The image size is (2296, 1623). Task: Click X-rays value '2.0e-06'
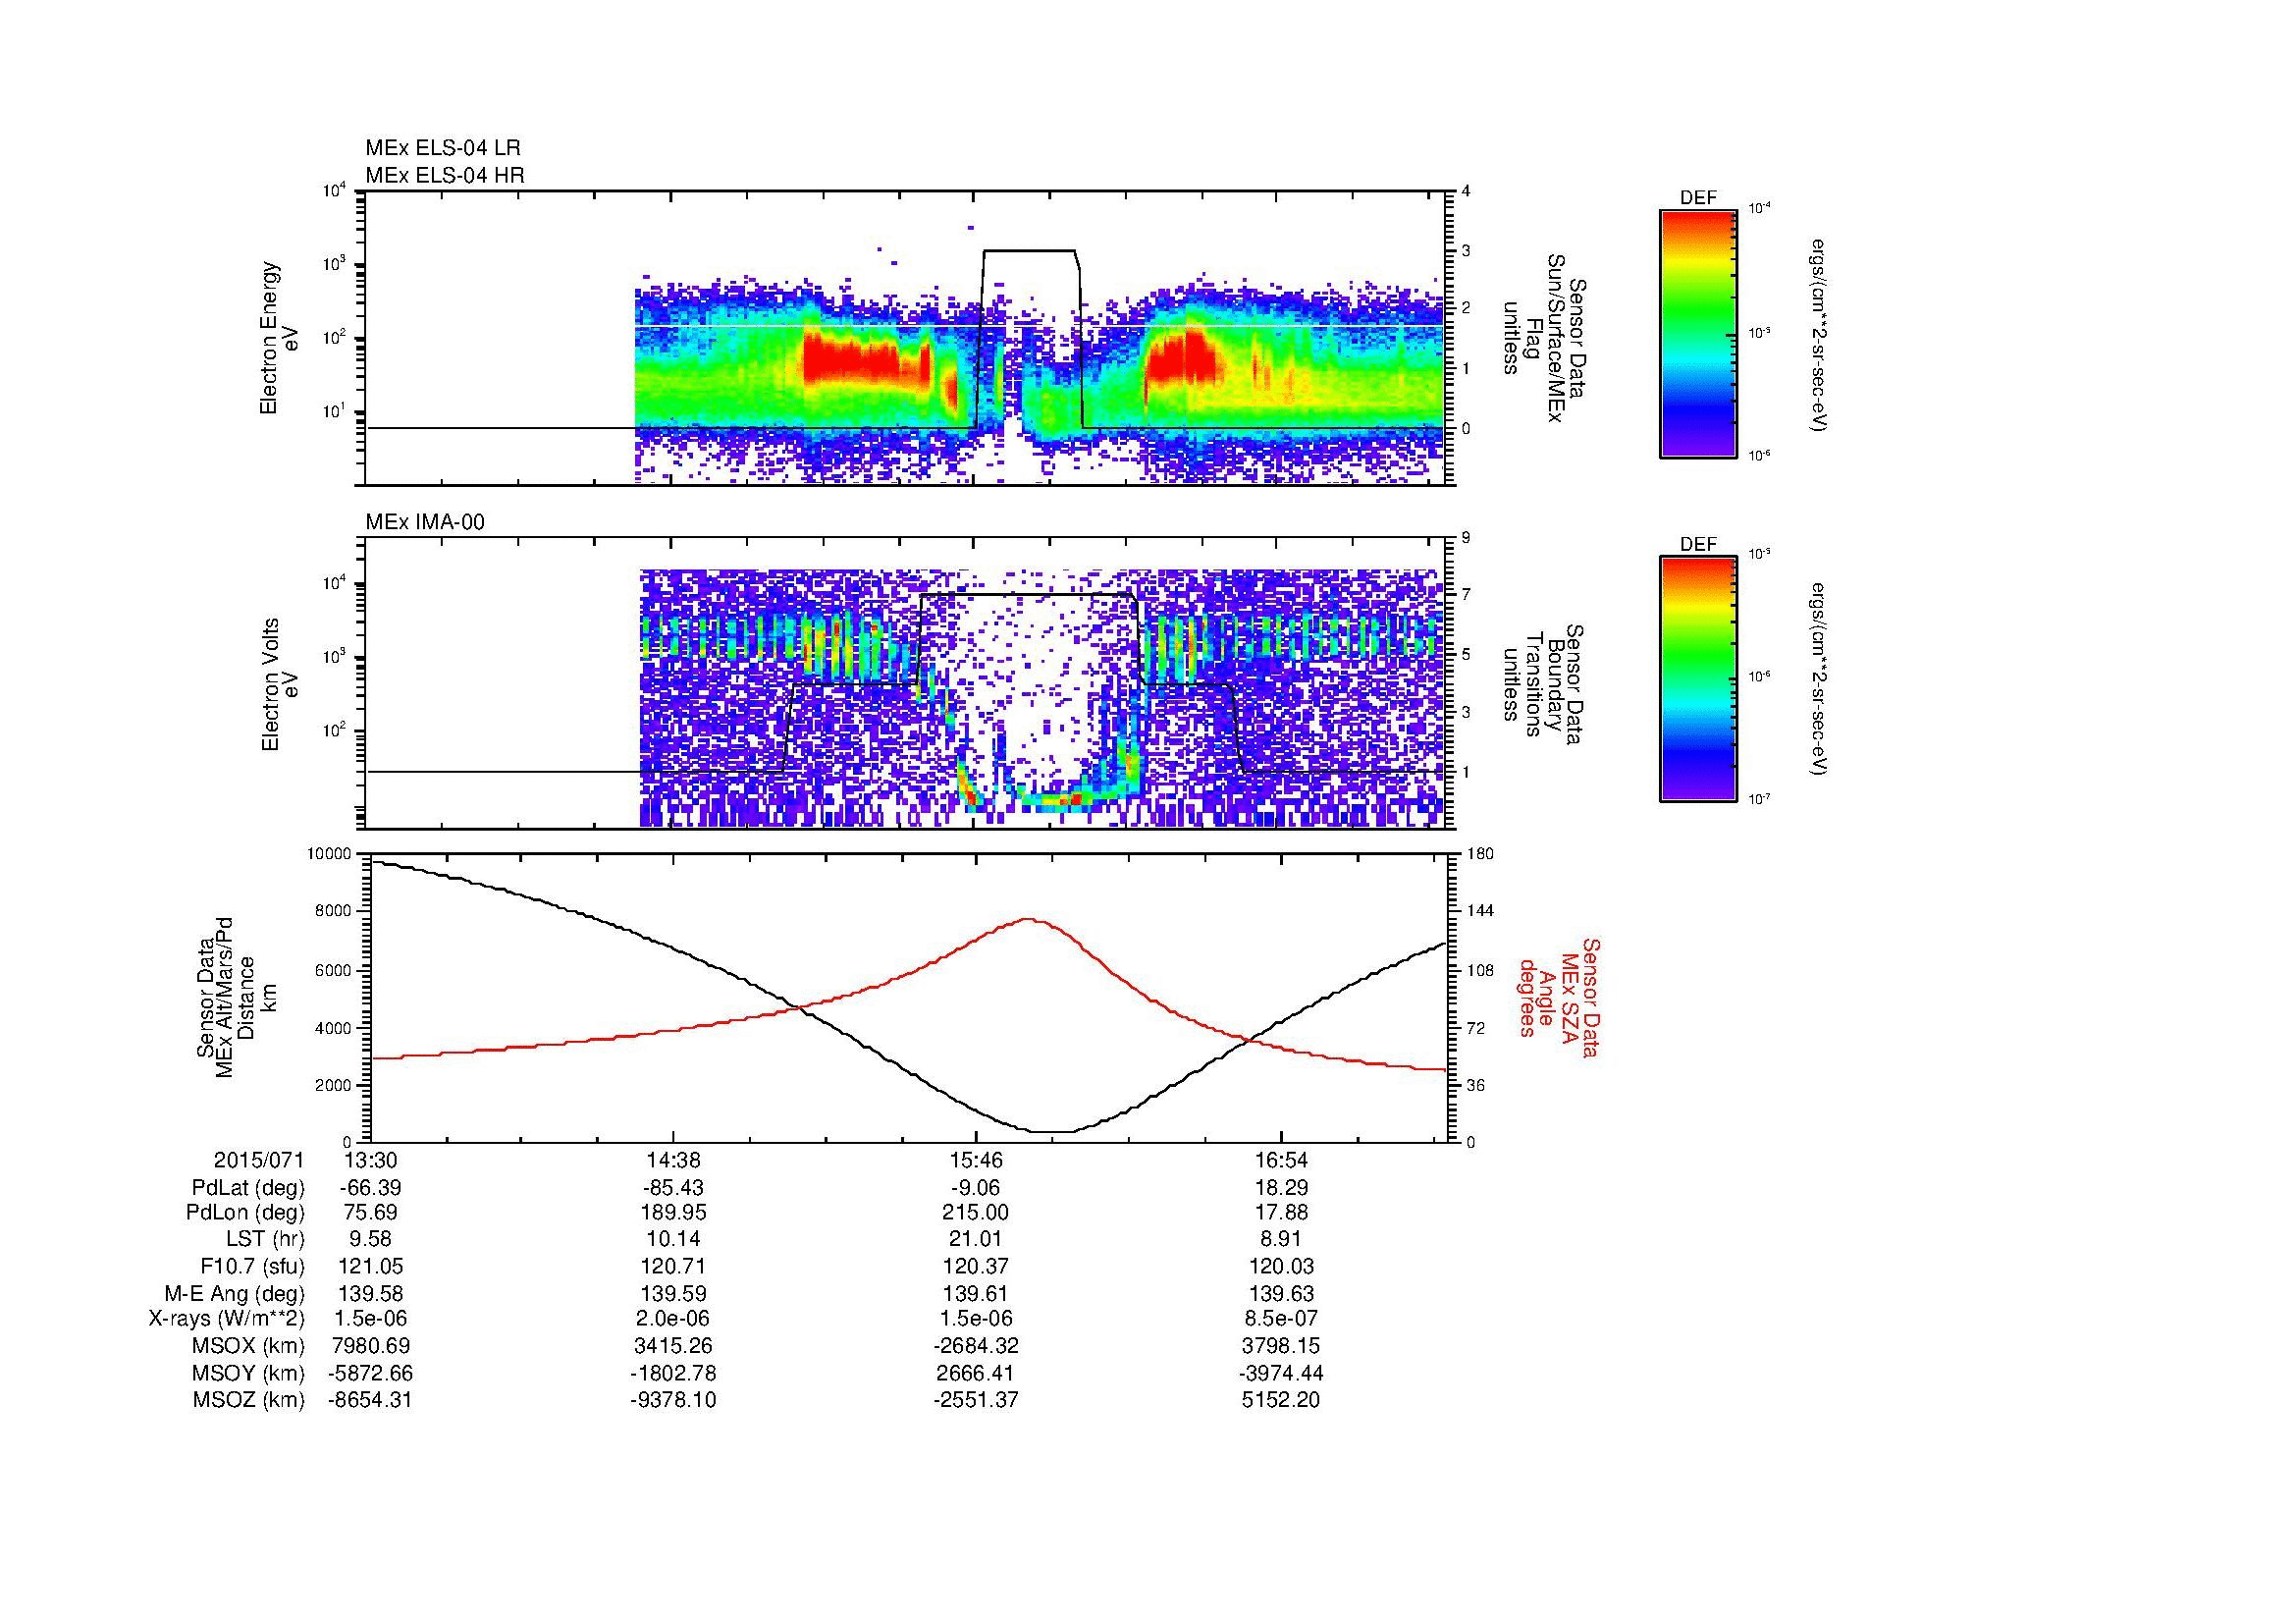(x=674, y=1320)
